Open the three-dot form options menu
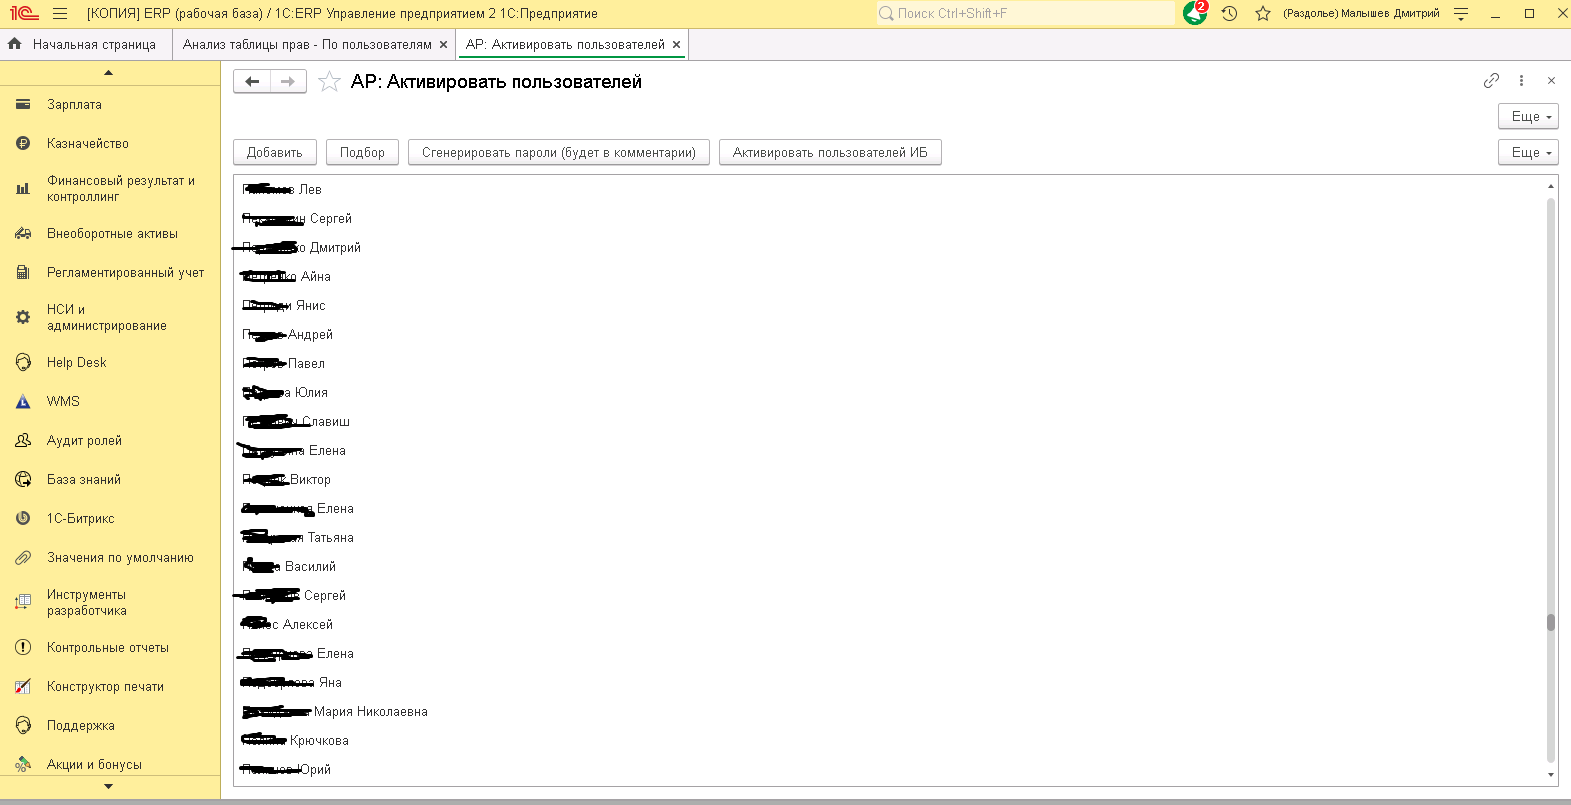This screenshot has width=1571, height=805. point(1521,81)
